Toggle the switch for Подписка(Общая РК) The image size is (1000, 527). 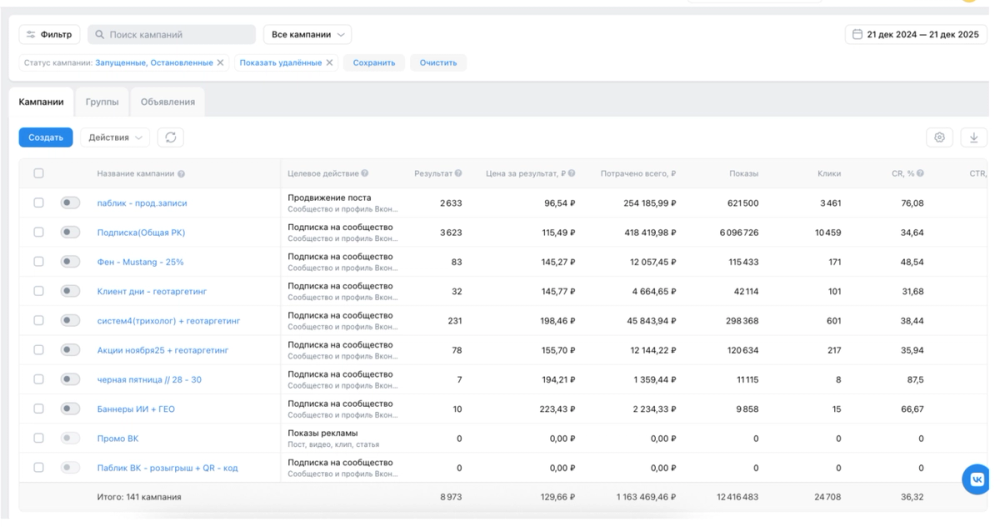[70, 232]
